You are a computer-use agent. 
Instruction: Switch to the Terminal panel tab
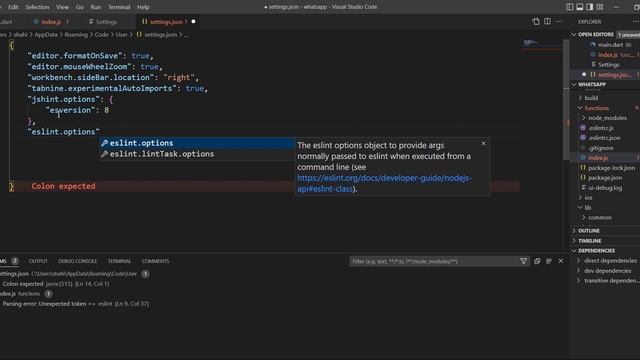[119, 261]
